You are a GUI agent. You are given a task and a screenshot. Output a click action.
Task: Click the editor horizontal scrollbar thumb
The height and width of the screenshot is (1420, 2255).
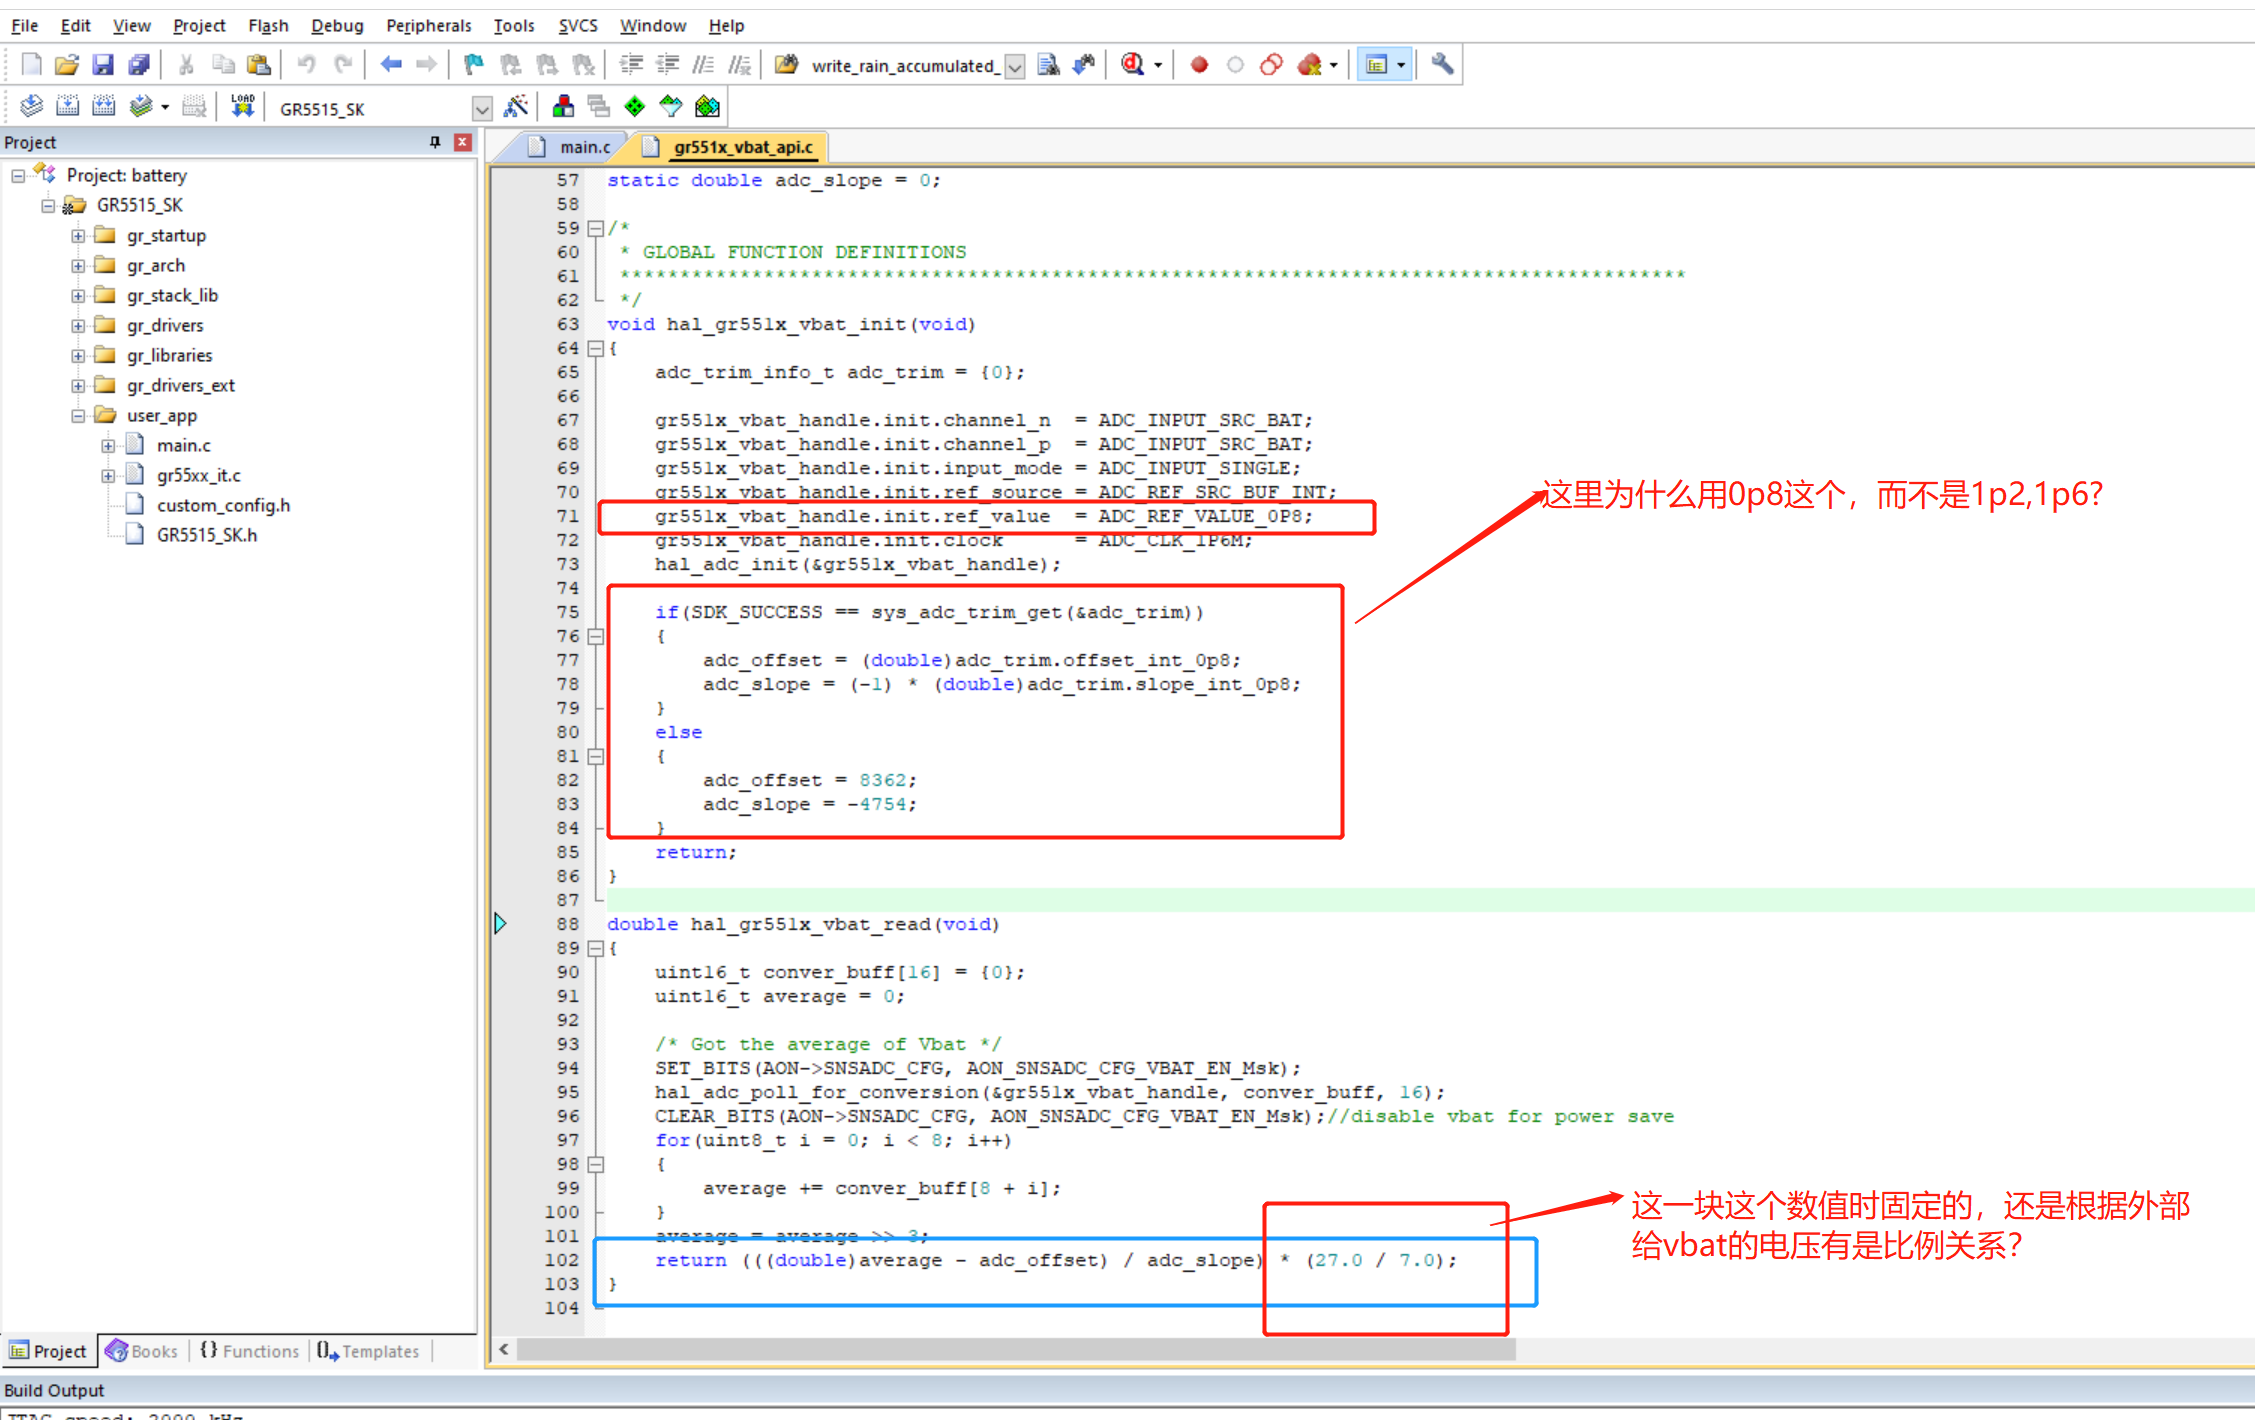tap(1015, 1350)
